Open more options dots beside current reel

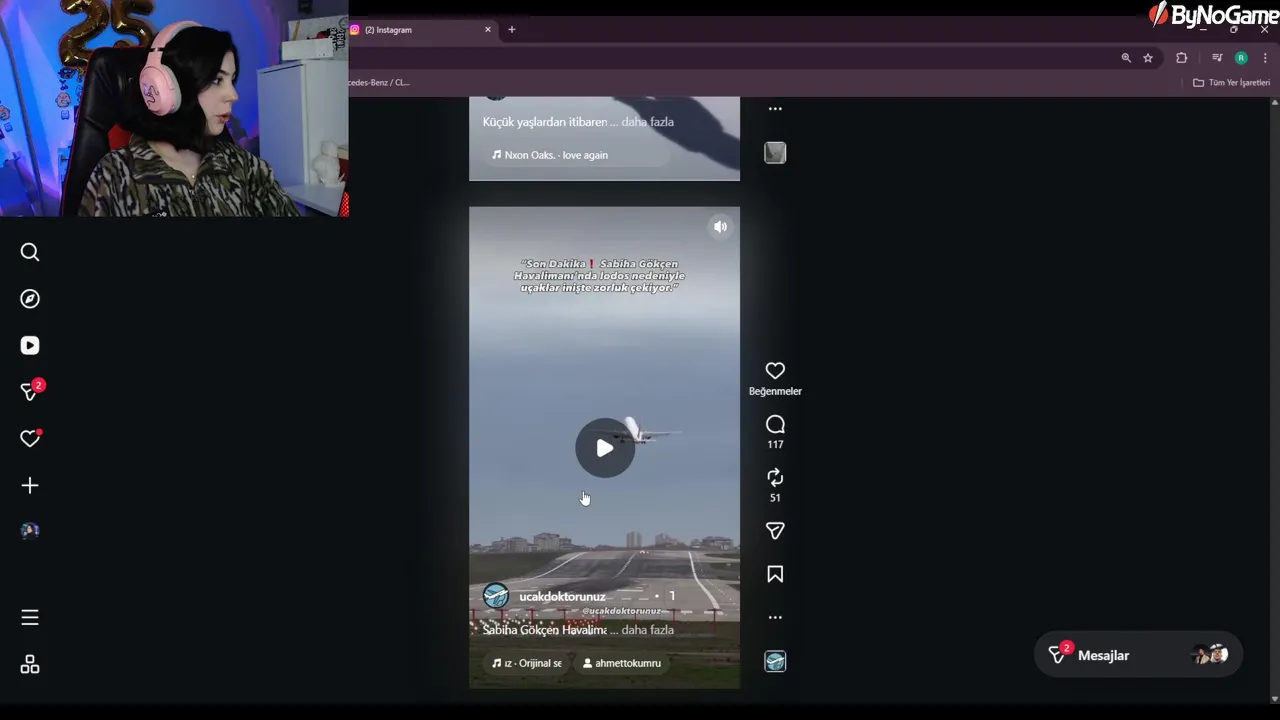(775, 618)
